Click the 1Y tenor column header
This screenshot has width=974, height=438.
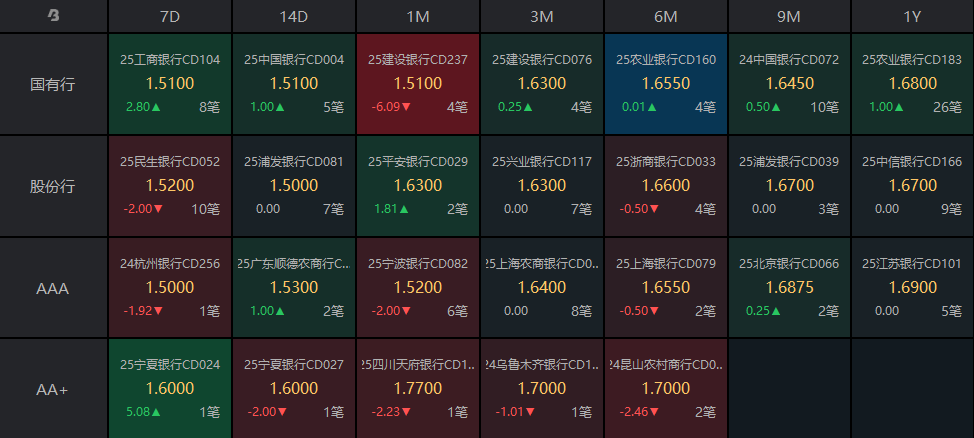912,16
